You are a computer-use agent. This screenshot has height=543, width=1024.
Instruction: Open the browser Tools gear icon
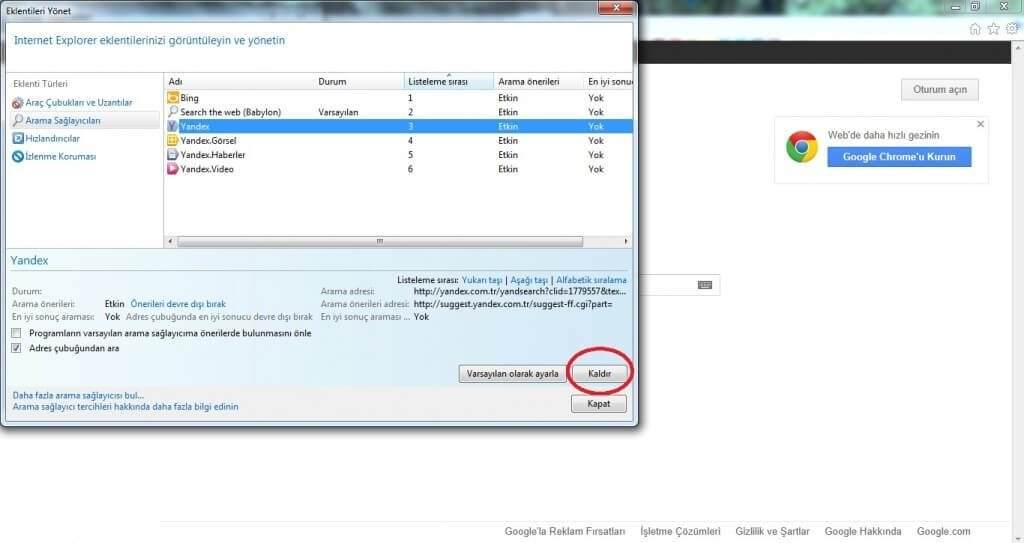tap(1012, 29)
